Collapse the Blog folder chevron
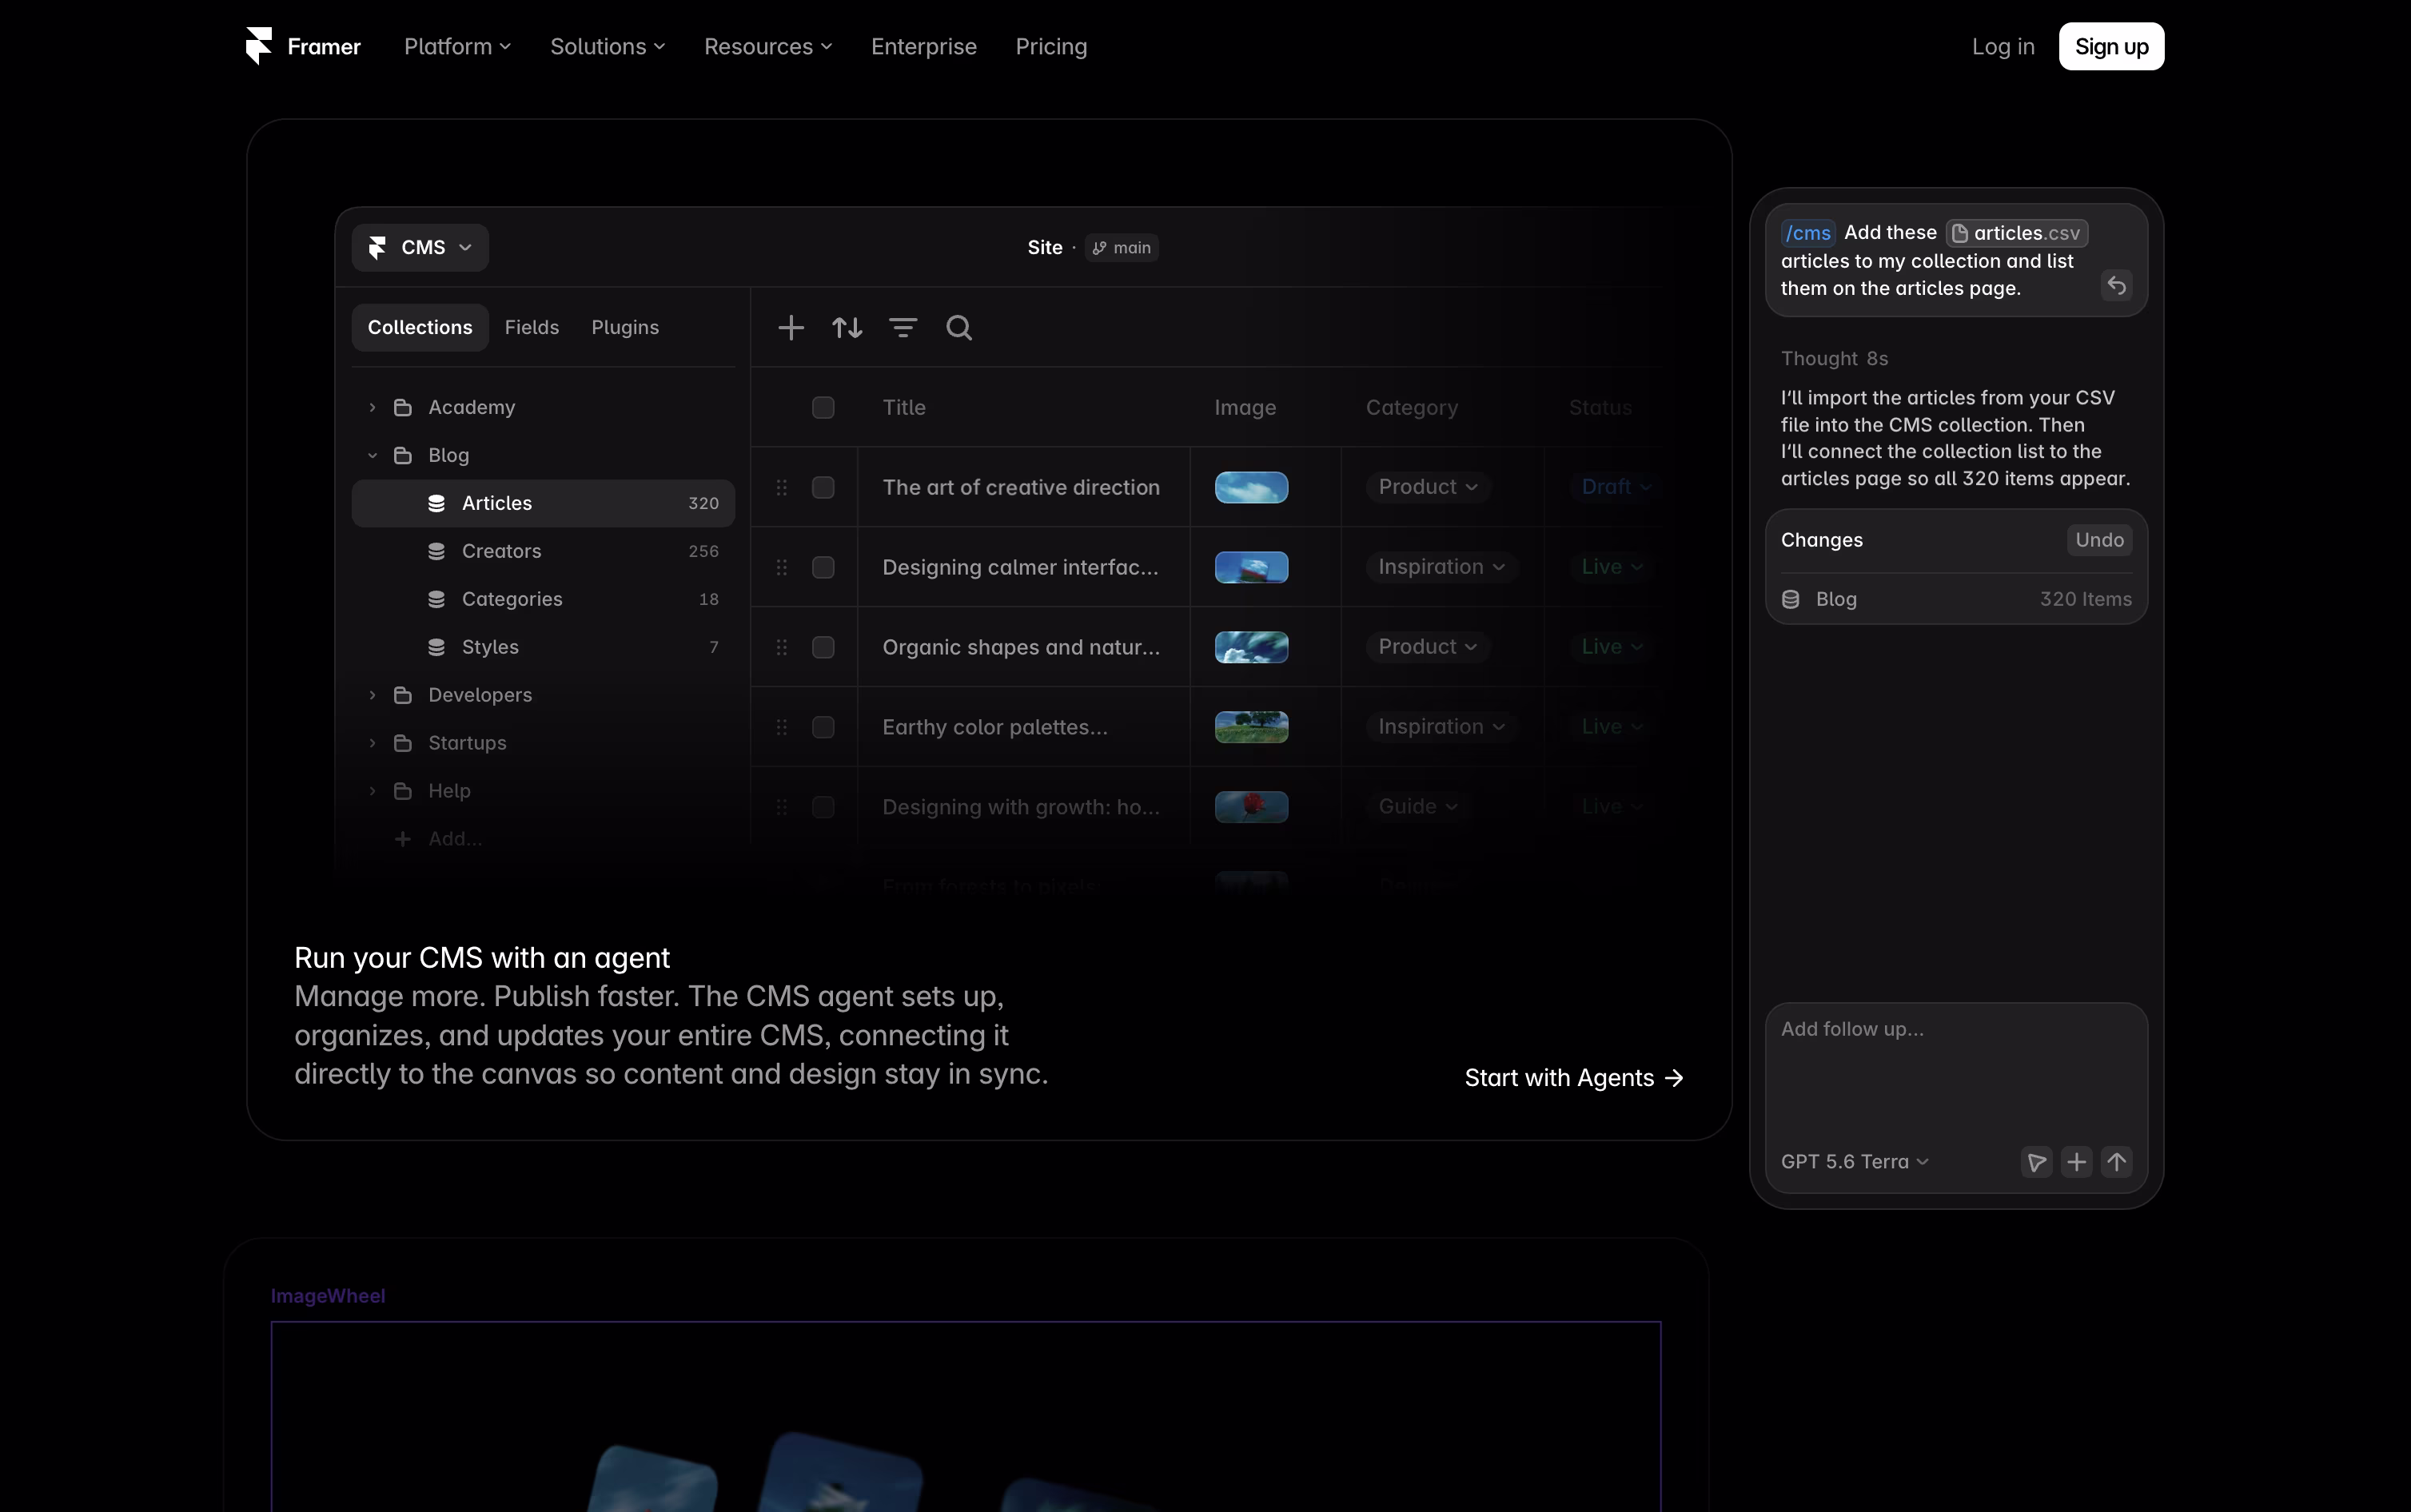Viewport: 2411px width, 1512px height. 372,455
